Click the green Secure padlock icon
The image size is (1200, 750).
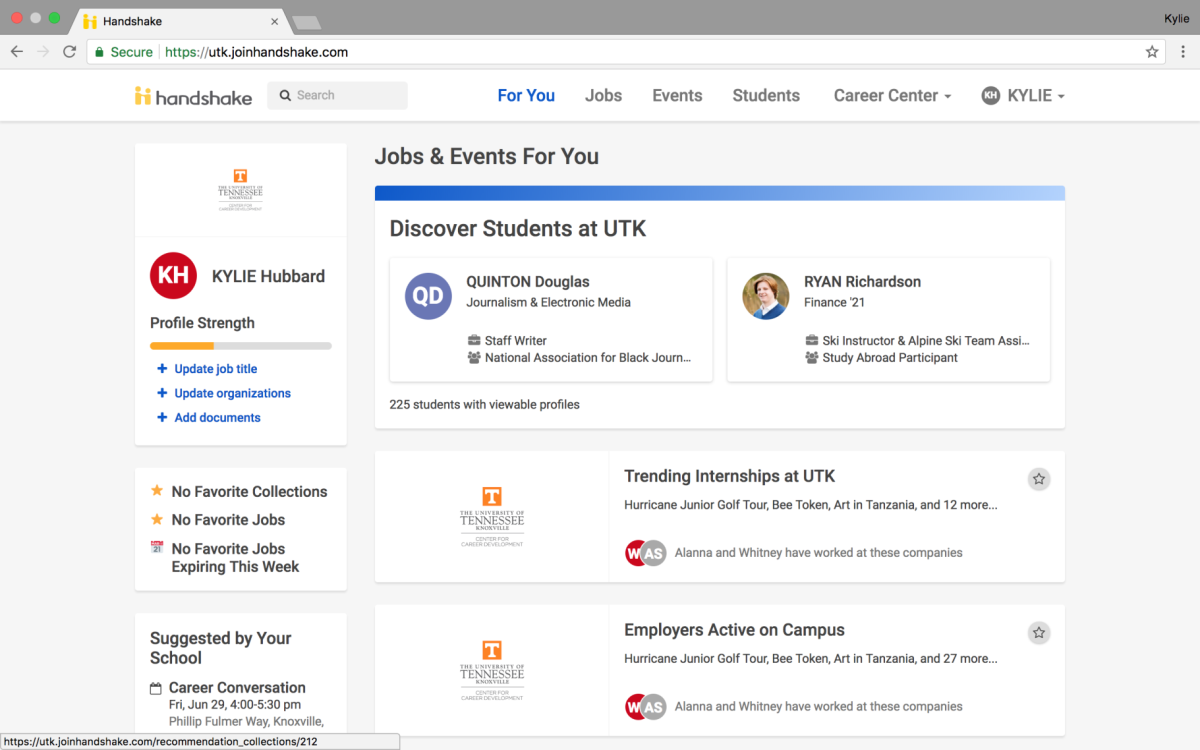[x=99, y=52]
